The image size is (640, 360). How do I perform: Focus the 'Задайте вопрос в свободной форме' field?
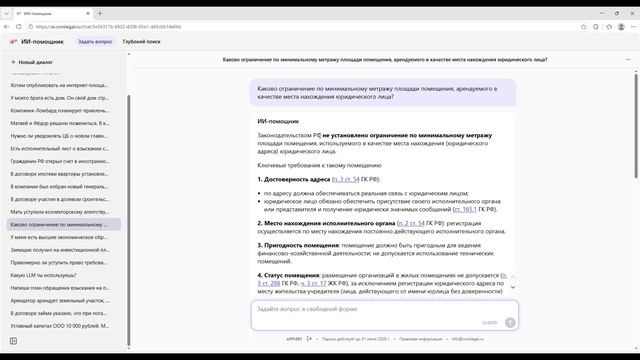coord(385,315)
